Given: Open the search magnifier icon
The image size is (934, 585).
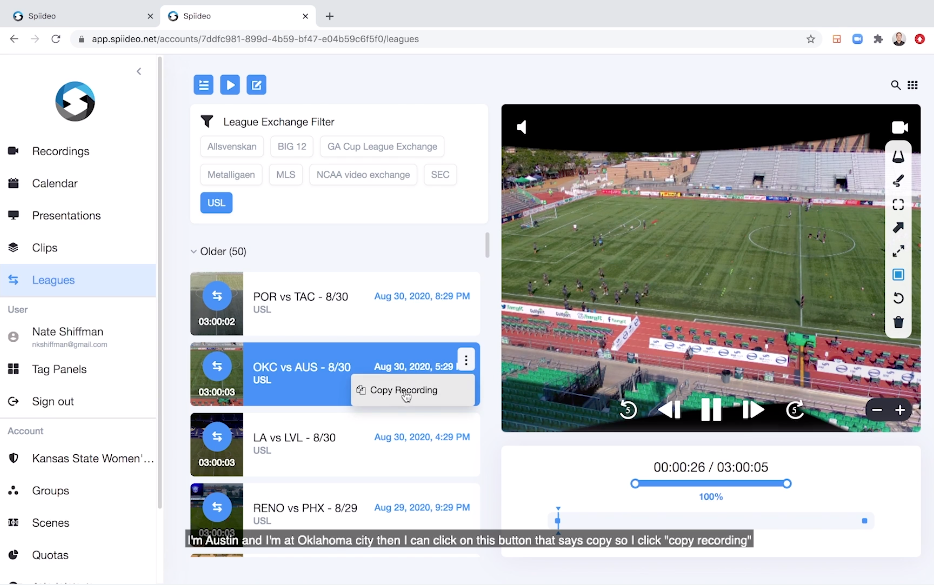Looking at the screenshot, I should 896,85.
